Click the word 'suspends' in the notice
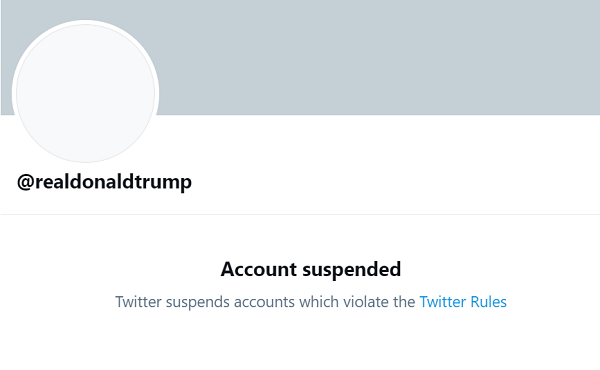This screenshot has width=600, height=370. coord(197,302)
